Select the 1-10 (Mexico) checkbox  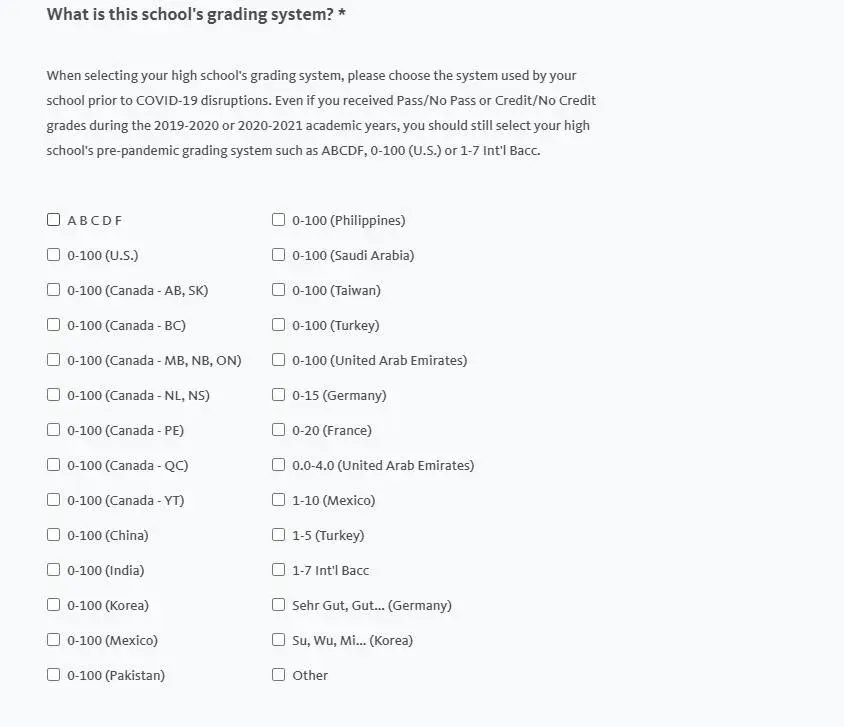coord(279,500)
